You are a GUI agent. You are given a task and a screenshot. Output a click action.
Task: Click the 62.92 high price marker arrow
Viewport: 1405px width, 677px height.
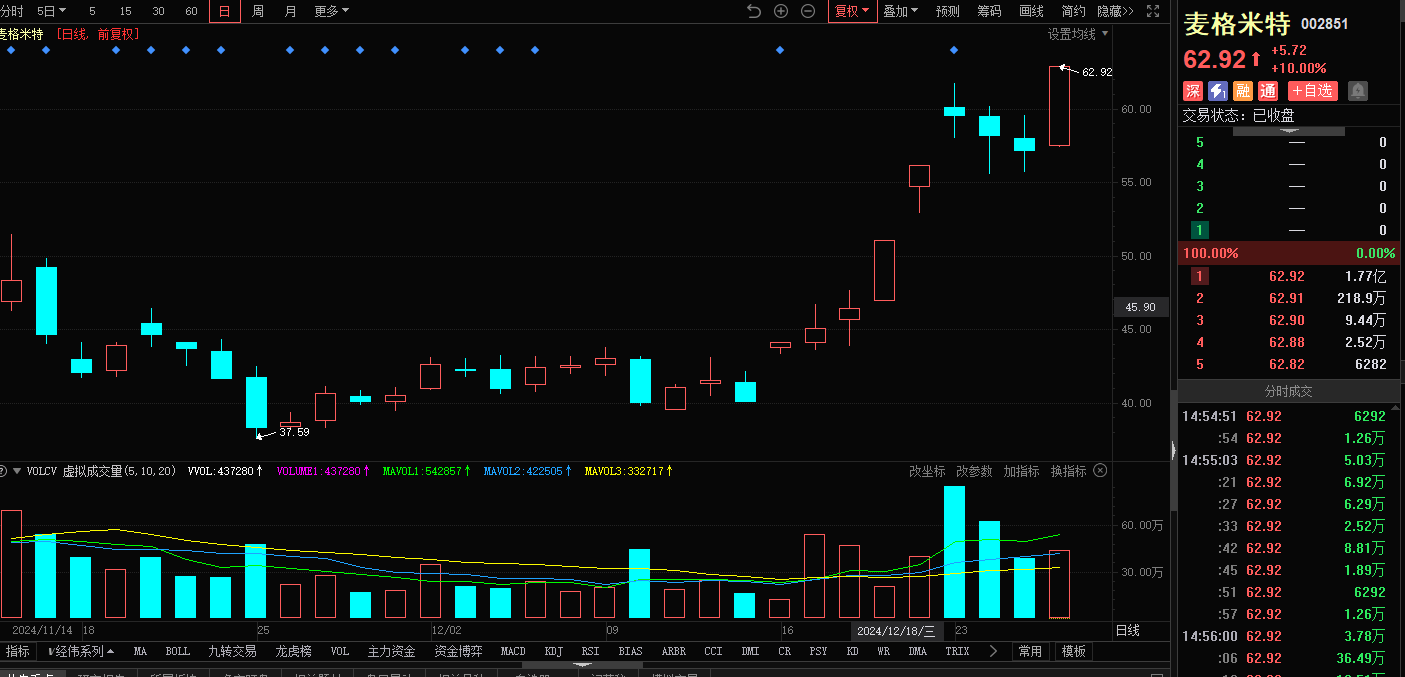point(1068,69)
